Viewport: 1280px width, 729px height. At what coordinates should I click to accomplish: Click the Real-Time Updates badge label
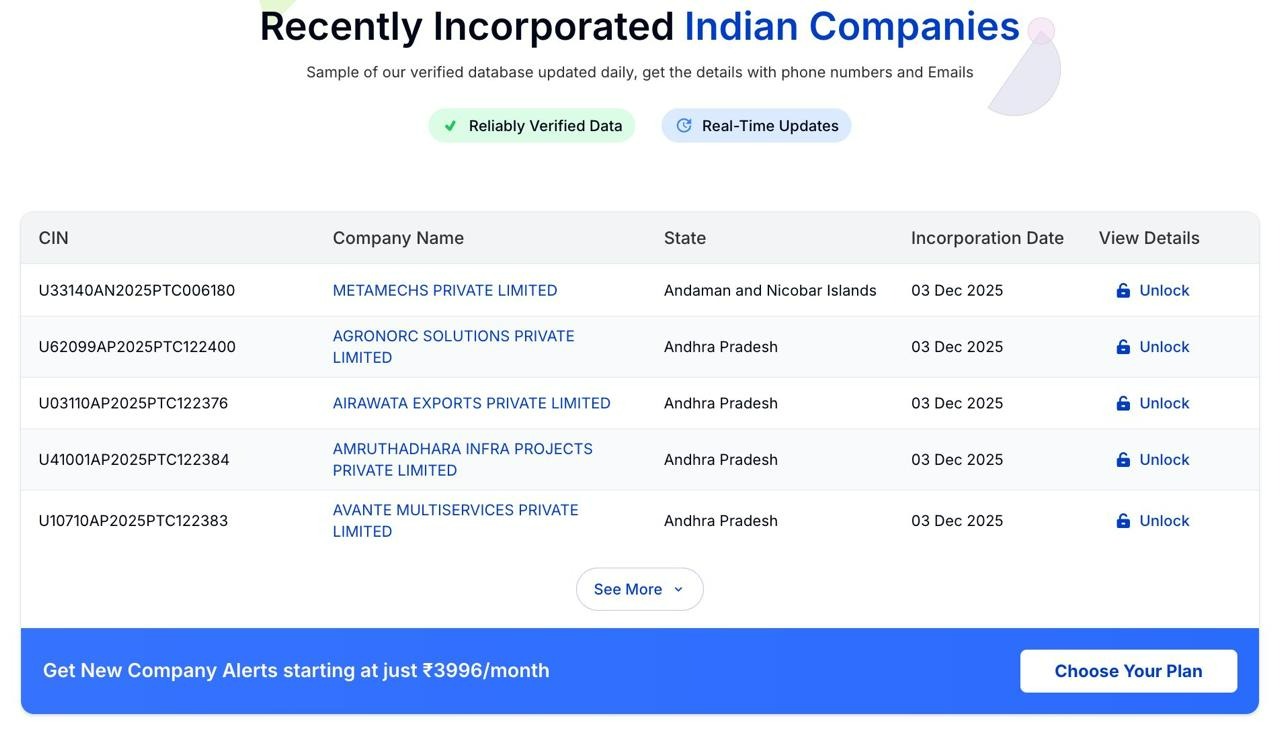pos(770,126)
